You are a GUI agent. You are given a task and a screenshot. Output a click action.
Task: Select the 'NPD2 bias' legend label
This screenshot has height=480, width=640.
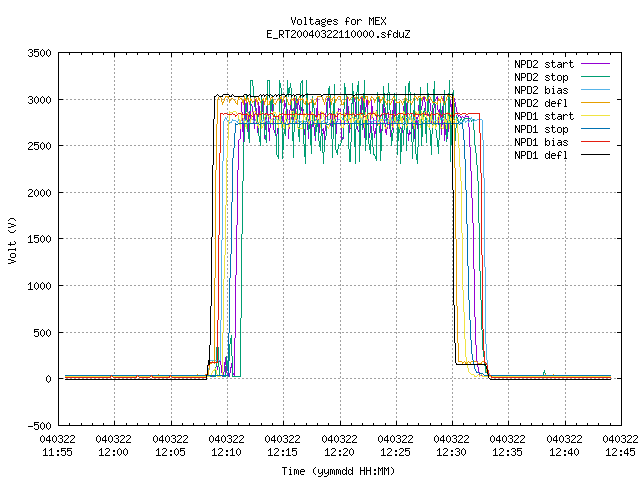[541, 90]
